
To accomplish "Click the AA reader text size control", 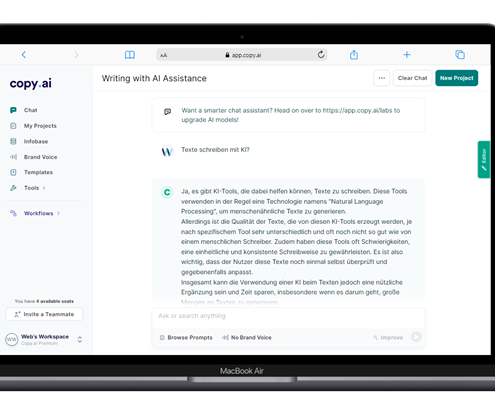I will pos(163,55).
